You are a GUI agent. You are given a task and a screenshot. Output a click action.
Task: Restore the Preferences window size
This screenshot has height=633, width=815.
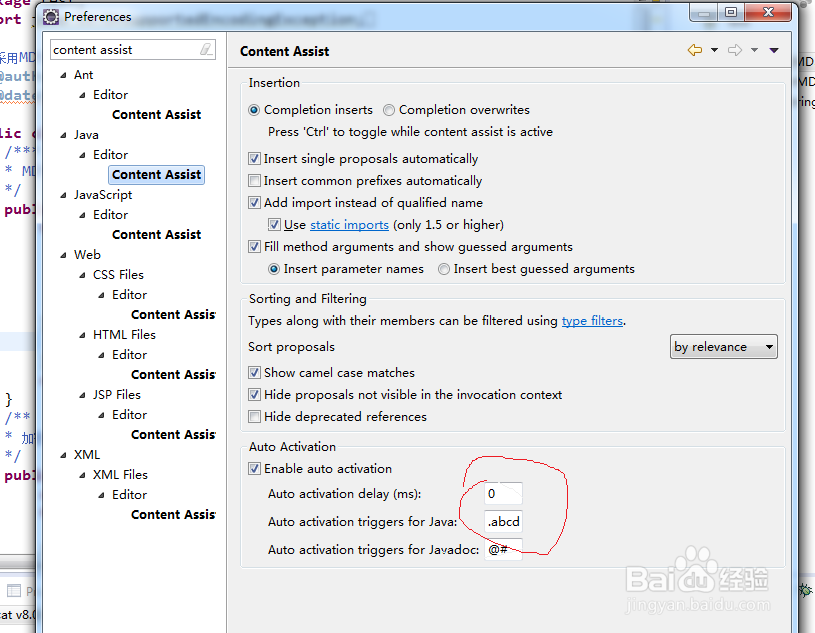click(731, 12)
